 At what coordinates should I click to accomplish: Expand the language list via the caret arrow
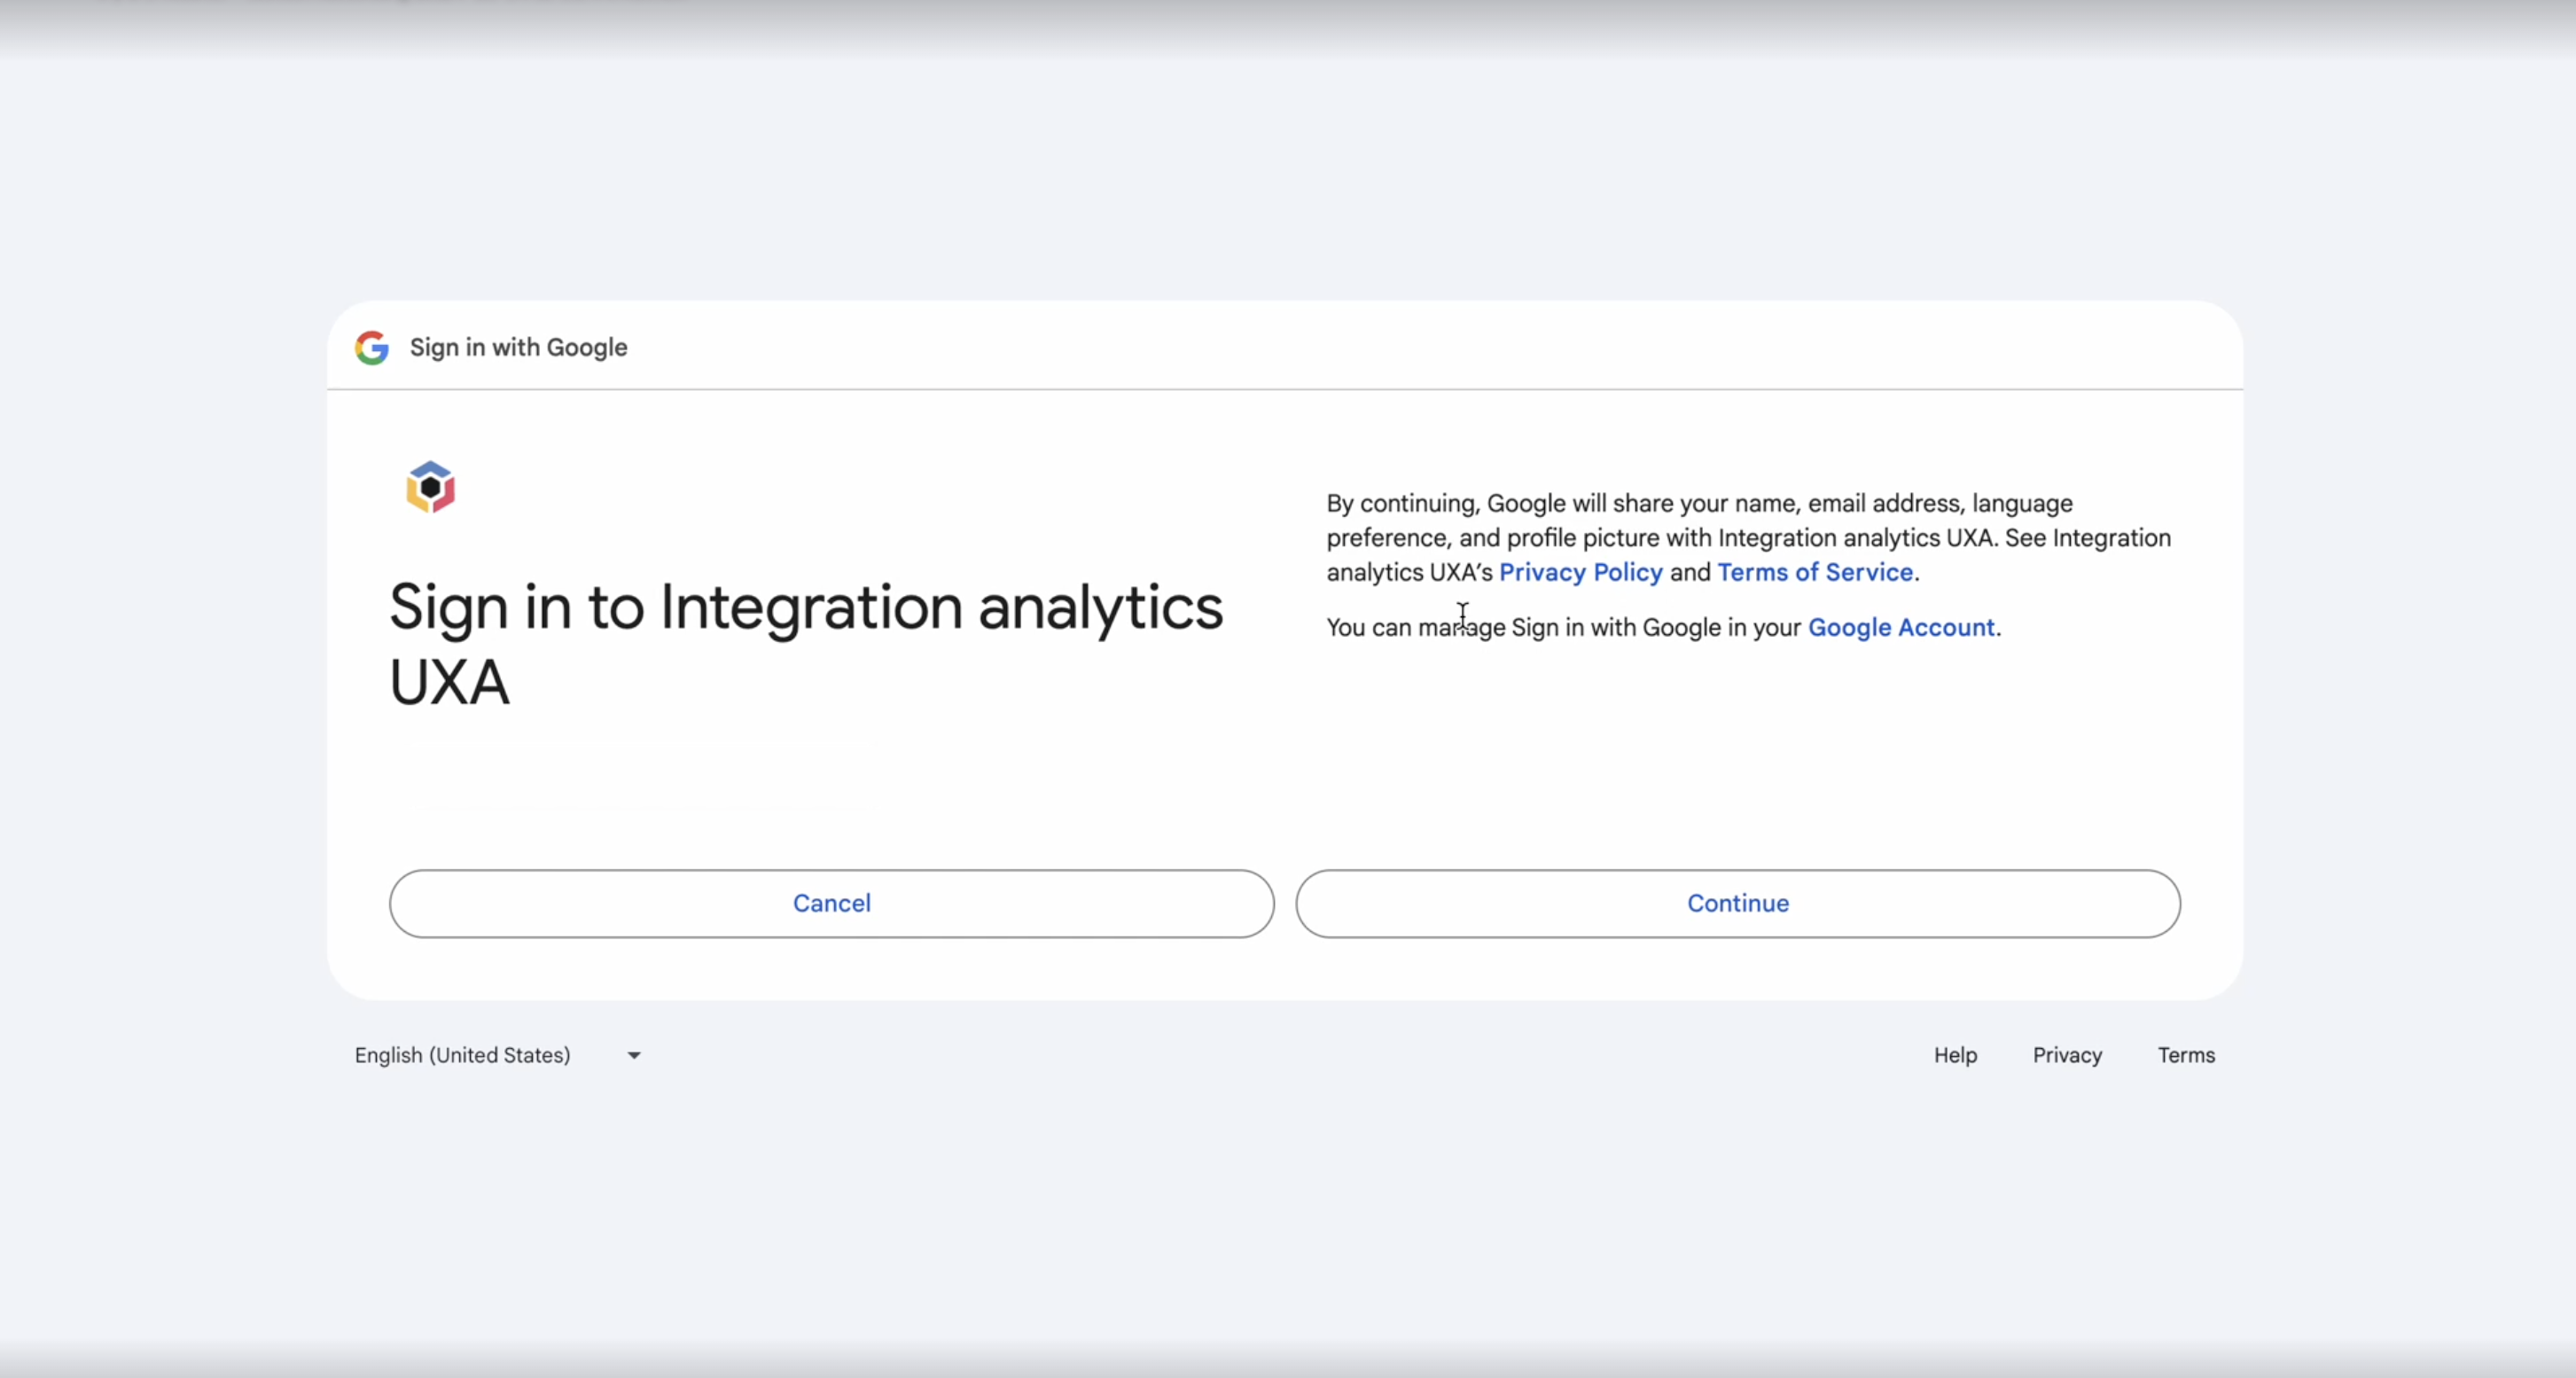(x=634, y=1055)
